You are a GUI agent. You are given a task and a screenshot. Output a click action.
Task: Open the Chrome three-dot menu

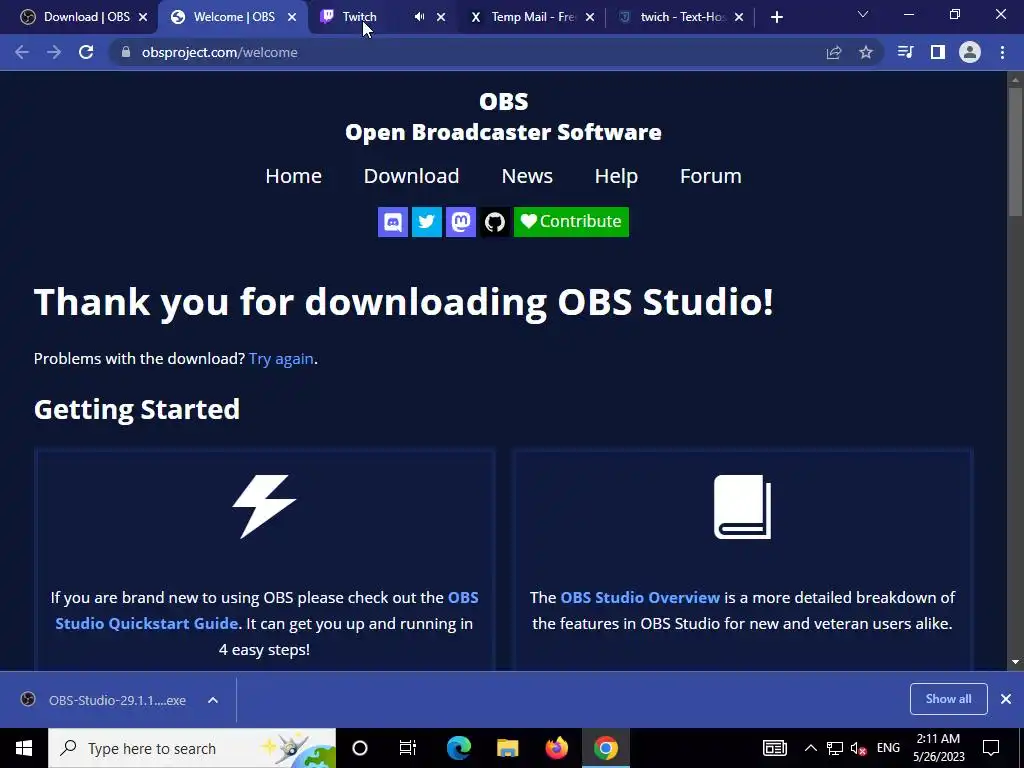coord(1002,52)
